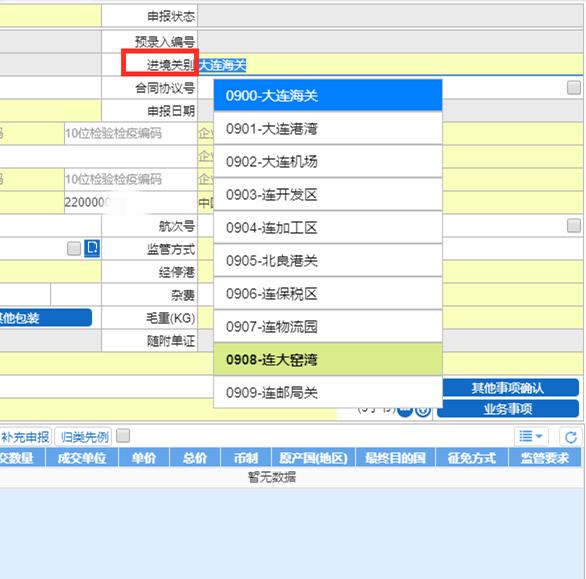Click the 业务事项 button
The height and width of the screenshot is (579, 586).
(x=508, y=409)
